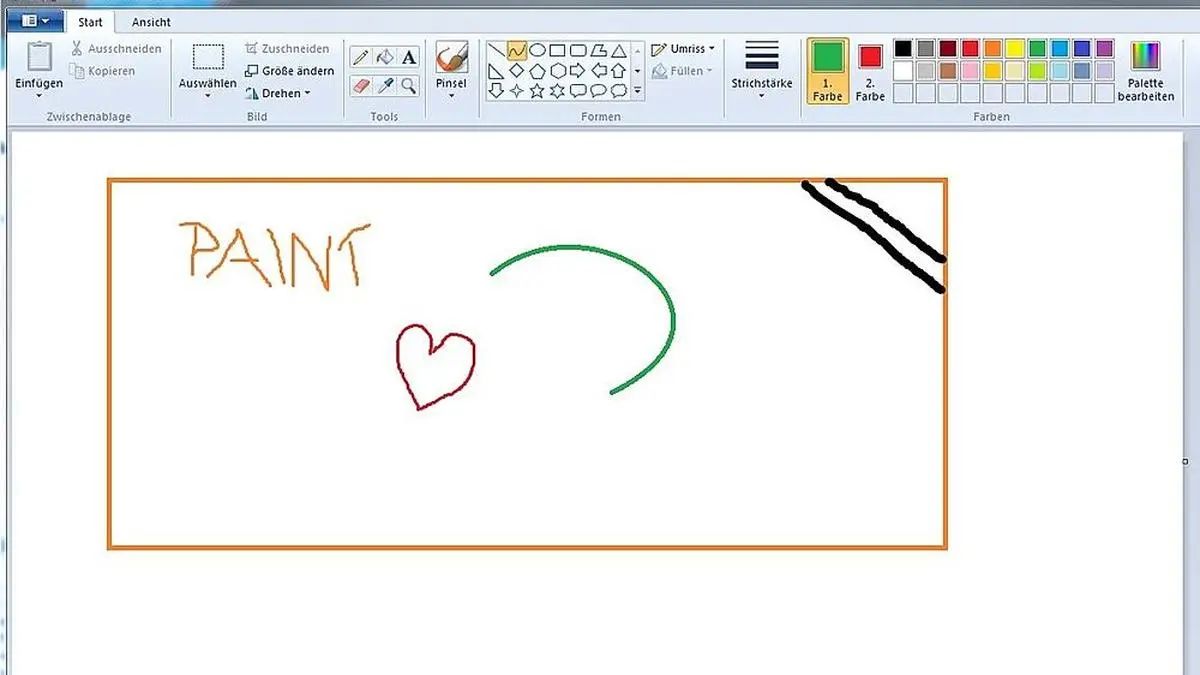This screenshot has width=1200, height=675.
Task: Open Palette bearbeiten
Action: tap(1145, 70)
